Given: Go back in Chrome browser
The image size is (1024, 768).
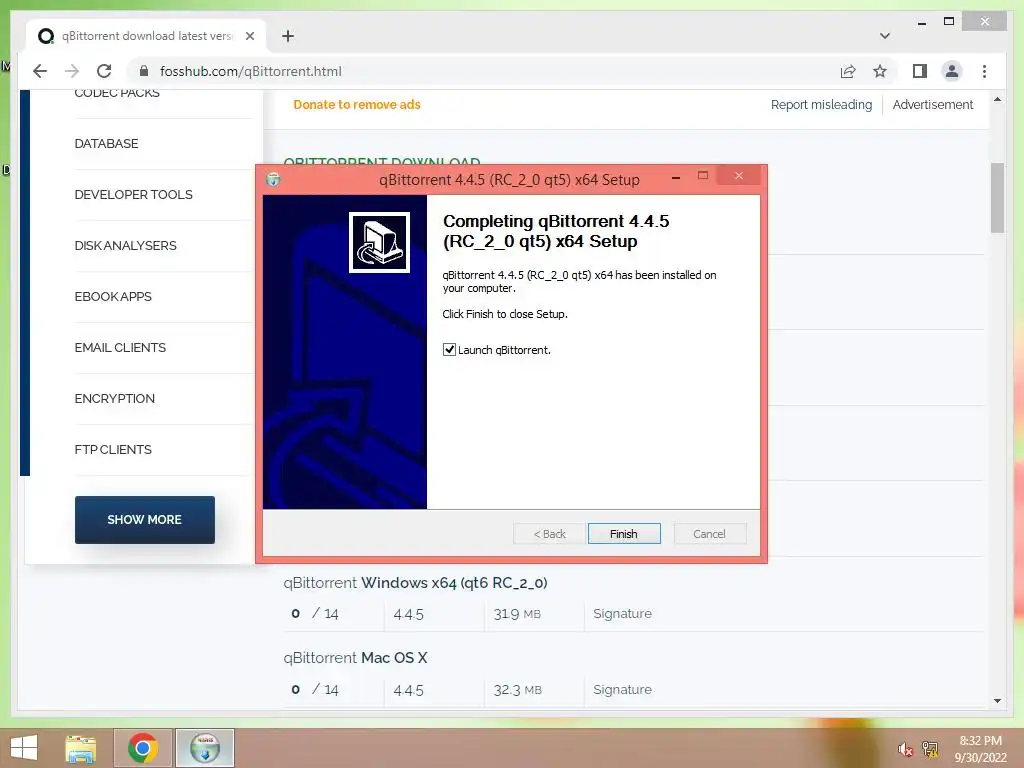Looking at the screenshot, I should tap(40, 71).
